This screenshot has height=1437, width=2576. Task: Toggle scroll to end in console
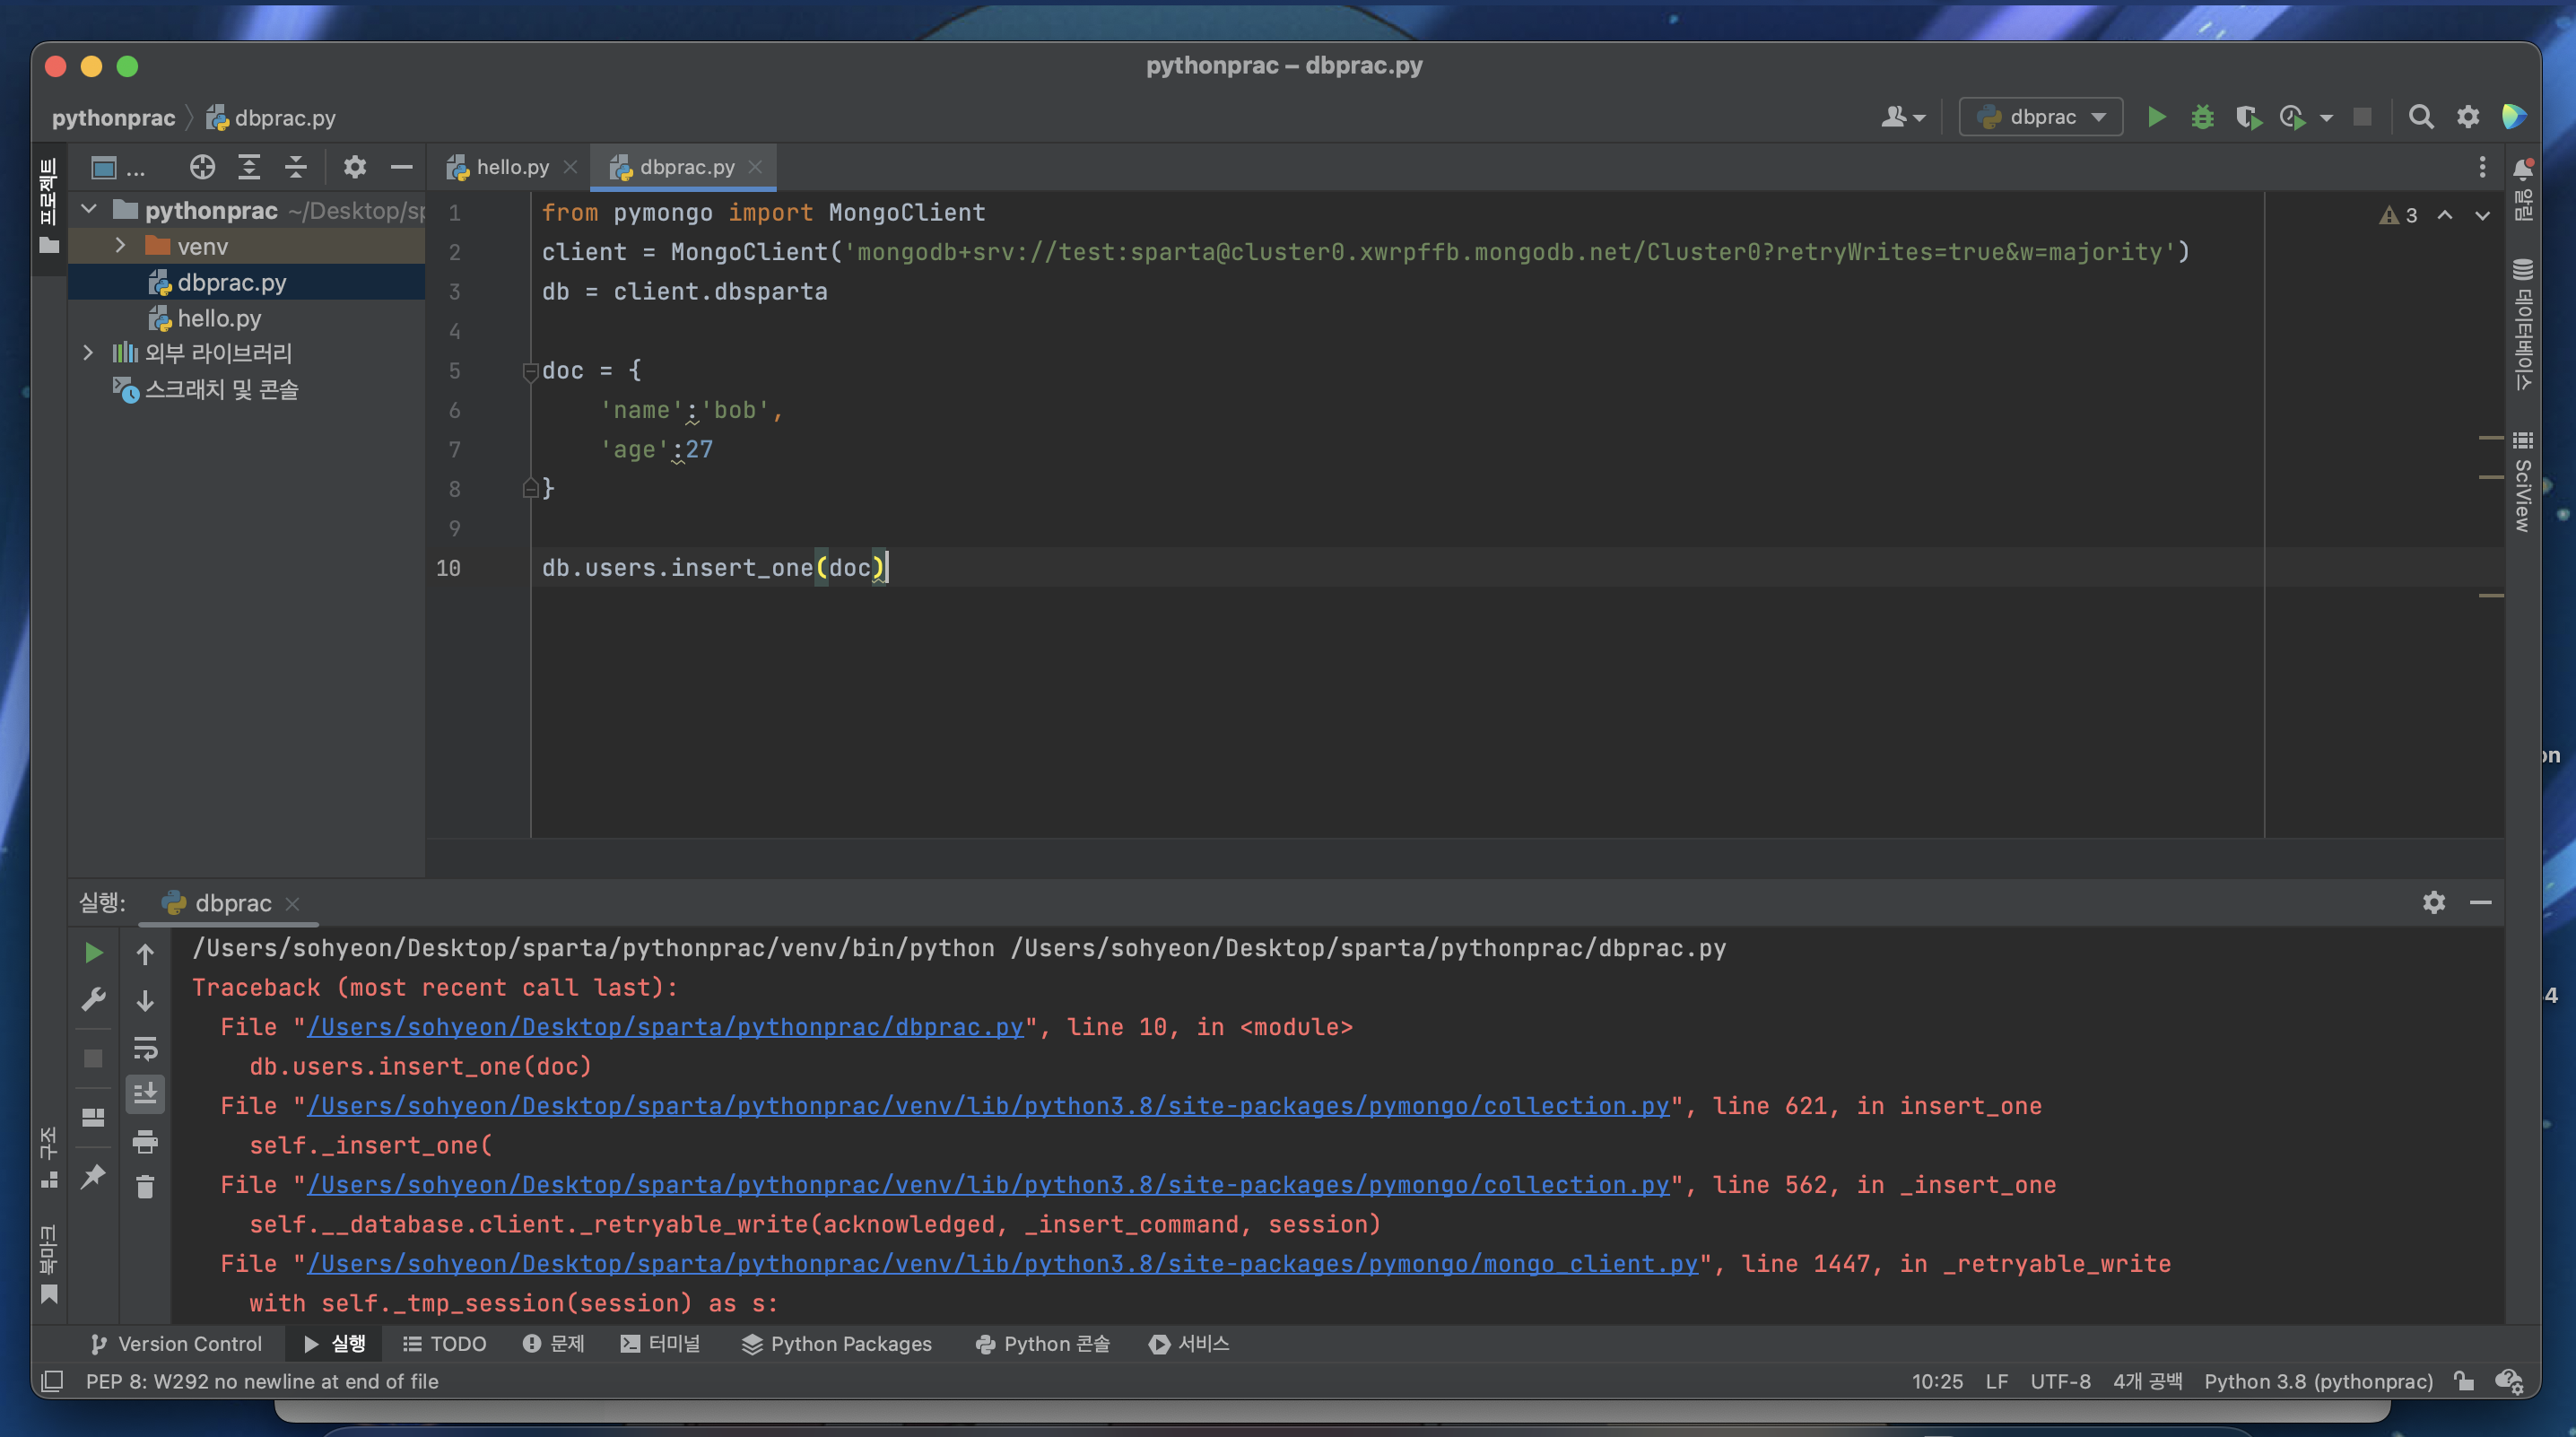(145, 1094)
